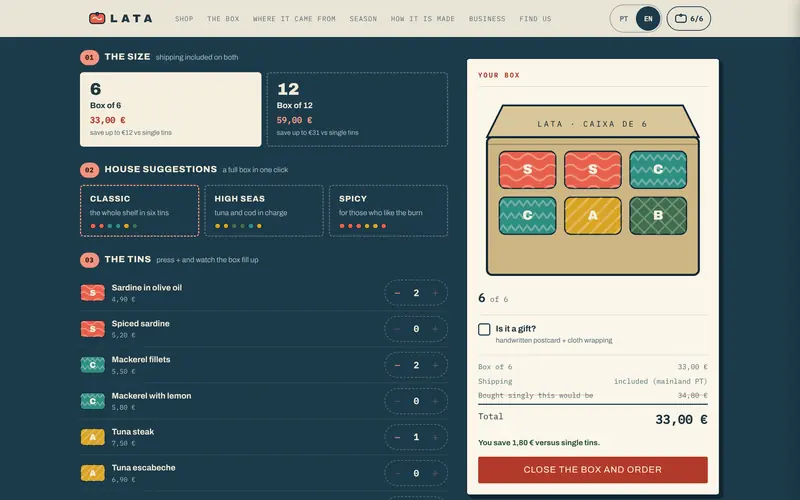This screenshot has width=800, height=500.
Task: Click the LATA tin logo icon
Action: [x=97, y=18]
